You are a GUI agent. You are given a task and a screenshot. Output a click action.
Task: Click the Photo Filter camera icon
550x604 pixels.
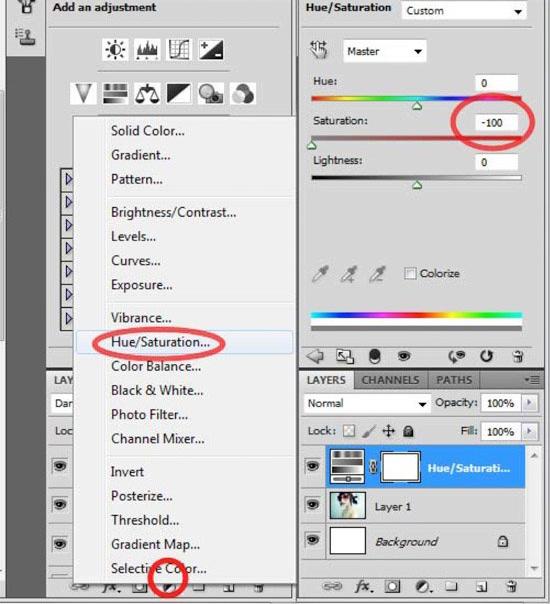click(x=211, y=94)
